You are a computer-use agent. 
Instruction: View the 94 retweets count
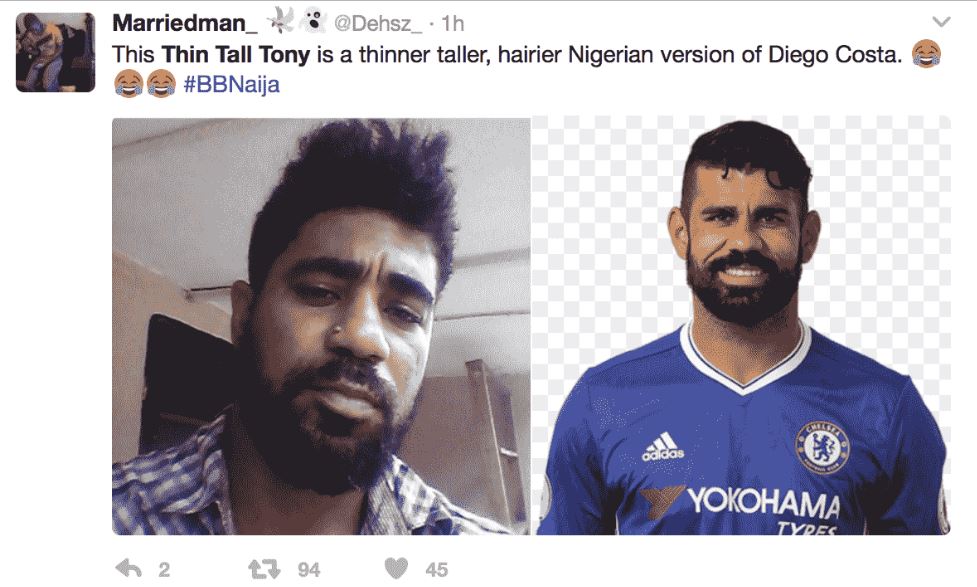(x=309, y=569)
